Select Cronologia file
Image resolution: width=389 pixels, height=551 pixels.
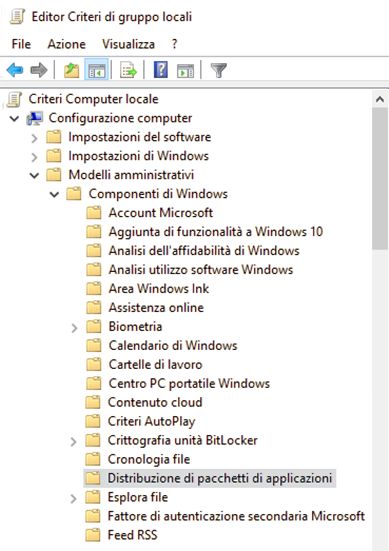[x=149, y=460]
